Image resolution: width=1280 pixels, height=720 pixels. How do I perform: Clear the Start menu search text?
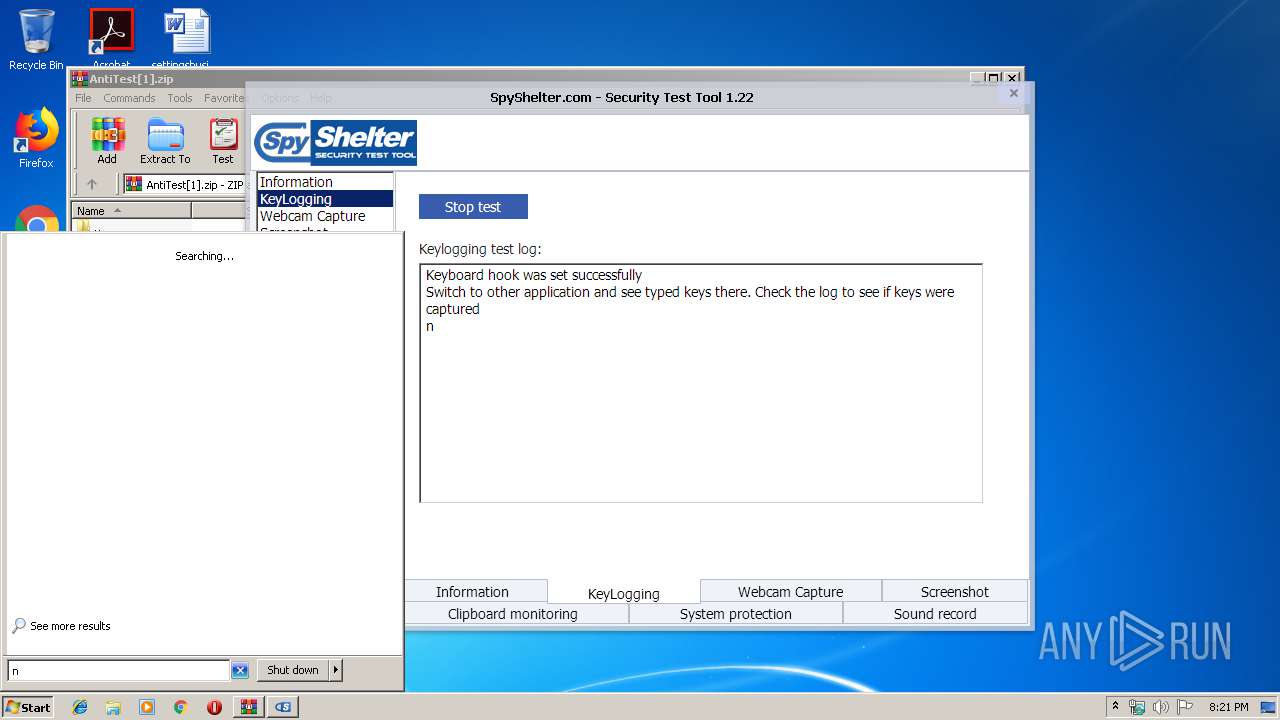(240, 671)
